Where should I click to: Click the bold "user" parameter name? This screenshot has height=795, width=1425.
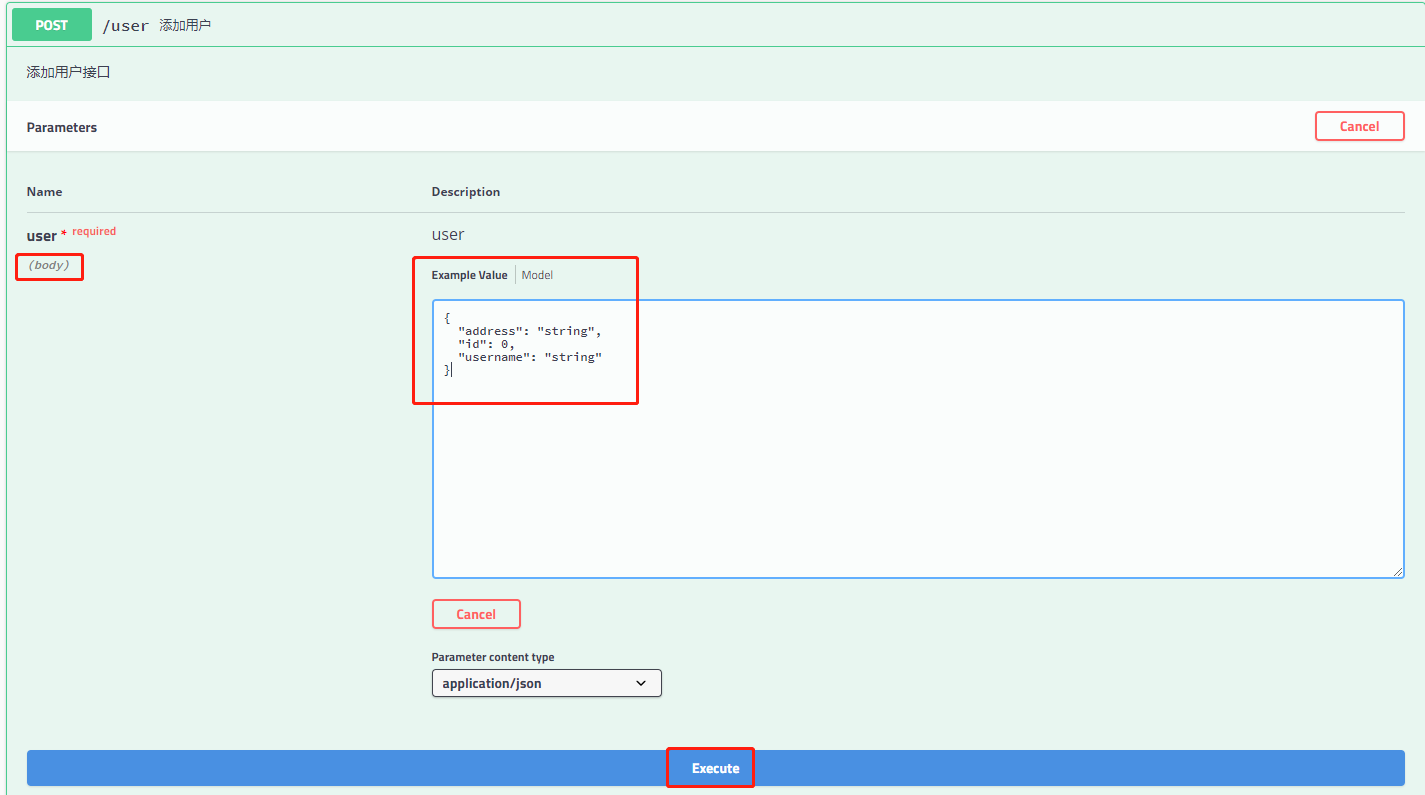pos(42,236)
